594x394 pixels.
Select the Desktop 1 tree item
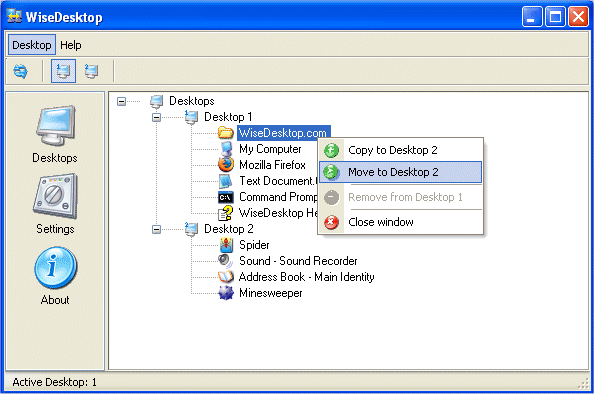[x=228, y=117]
